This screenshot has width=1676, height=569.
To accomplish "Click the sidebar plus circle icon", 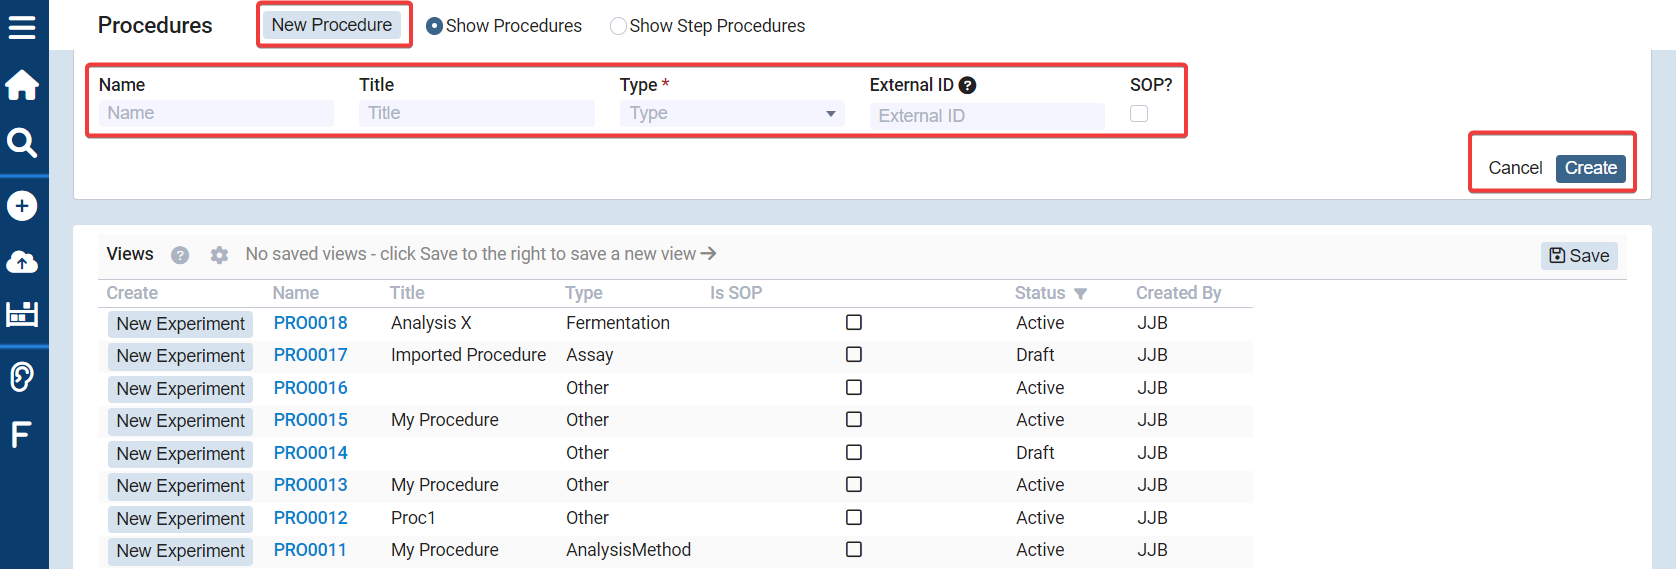I will tap(22, 206).
